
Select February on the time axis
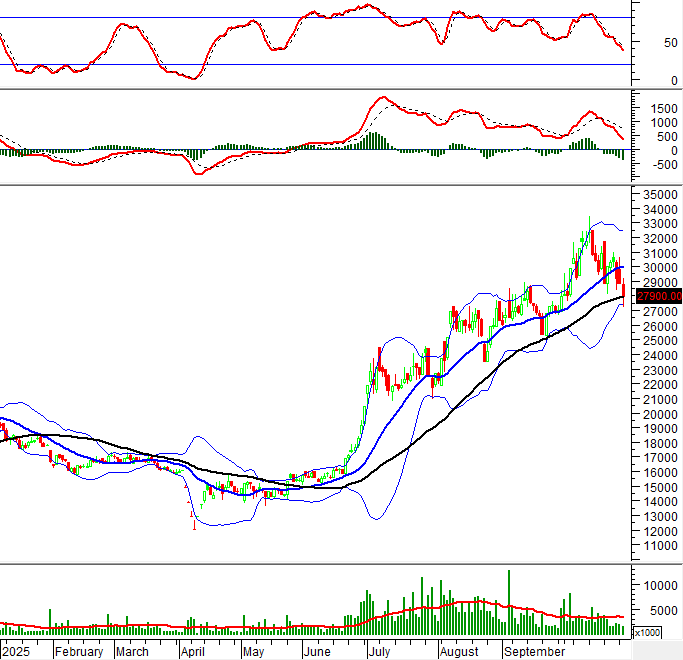tap(79, 651)
